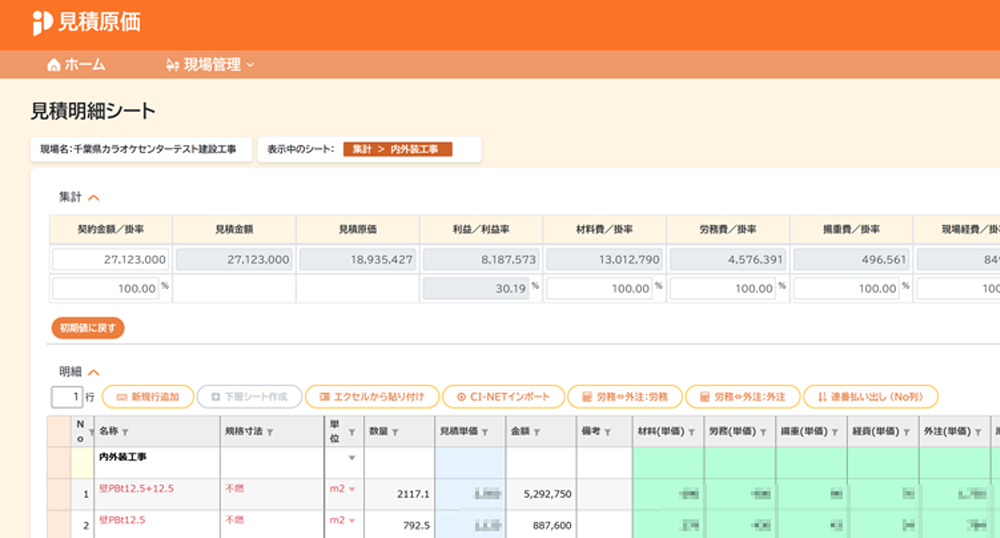The image size is (1000, 538).
Task: Click 連番払い出し (No列) button
Action: click(871, 396)
